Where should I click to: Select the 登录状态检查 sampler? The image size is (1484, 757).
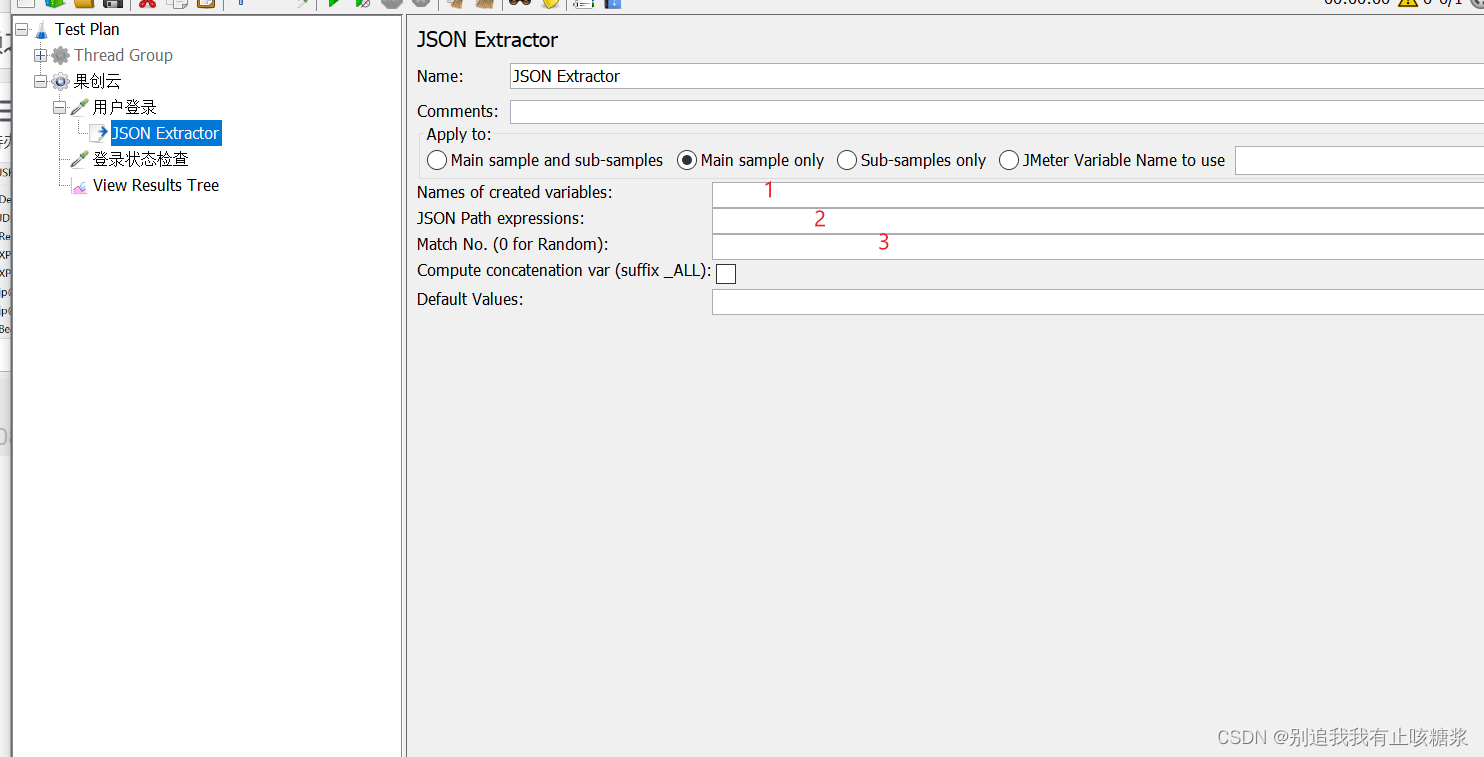pyautogui.click(x=140, y=159)
